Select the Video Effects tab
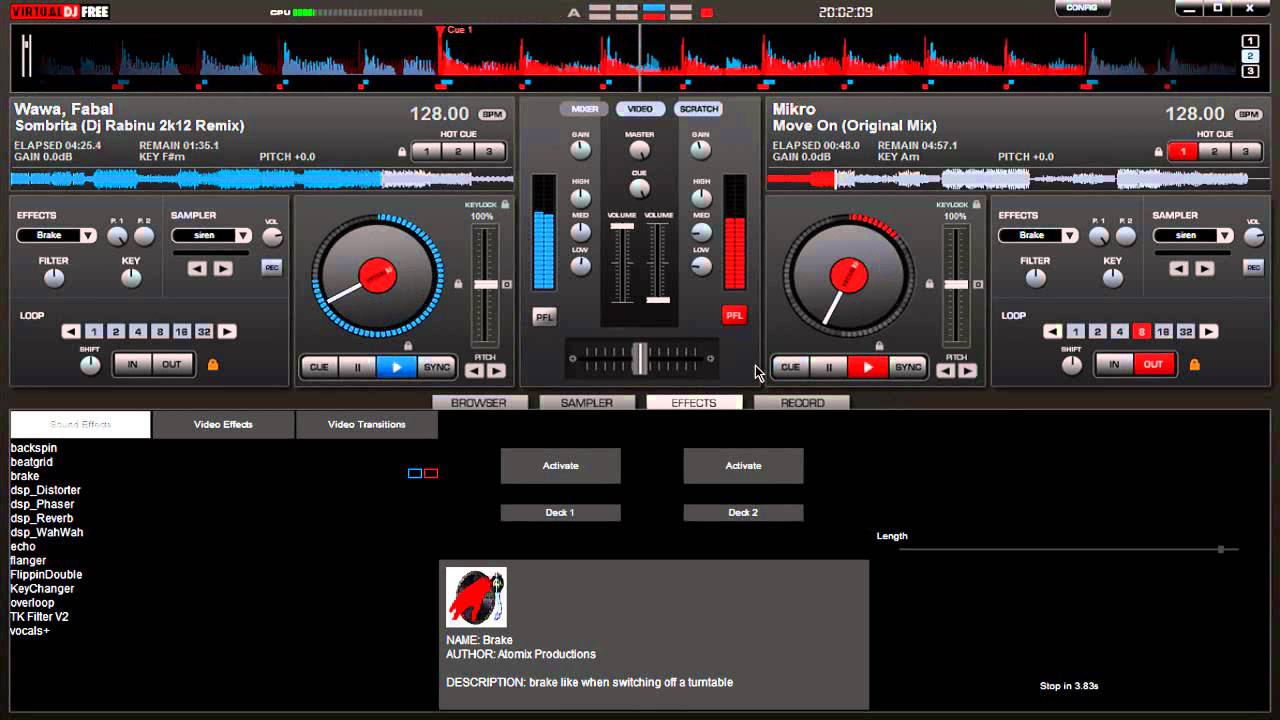 223,424
